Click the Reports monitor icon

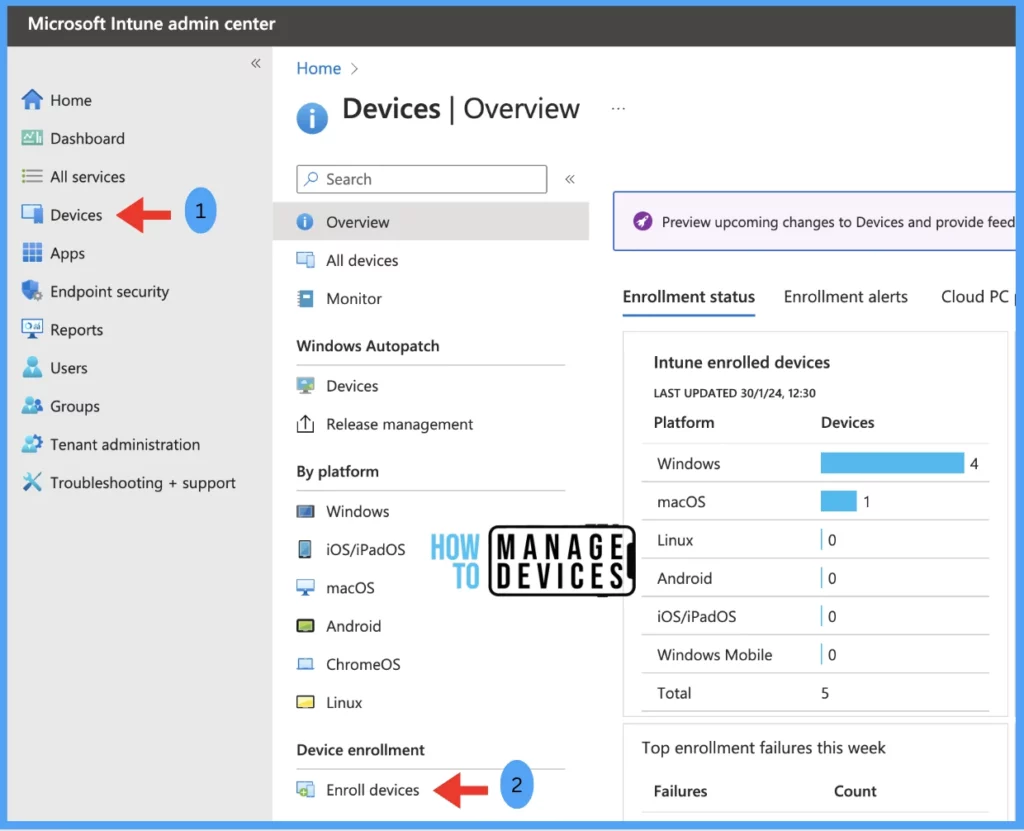coord(32,329)
